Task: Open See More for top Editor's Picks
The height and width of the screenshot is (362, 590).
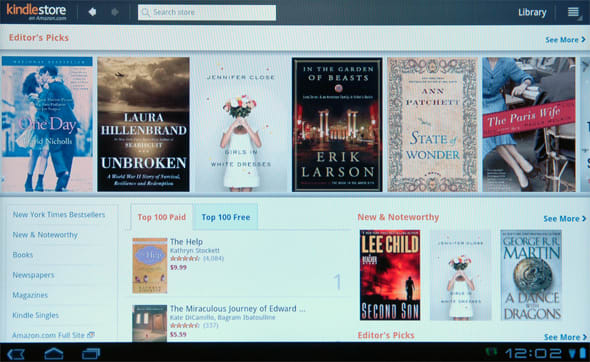Action: pos(566,40)
